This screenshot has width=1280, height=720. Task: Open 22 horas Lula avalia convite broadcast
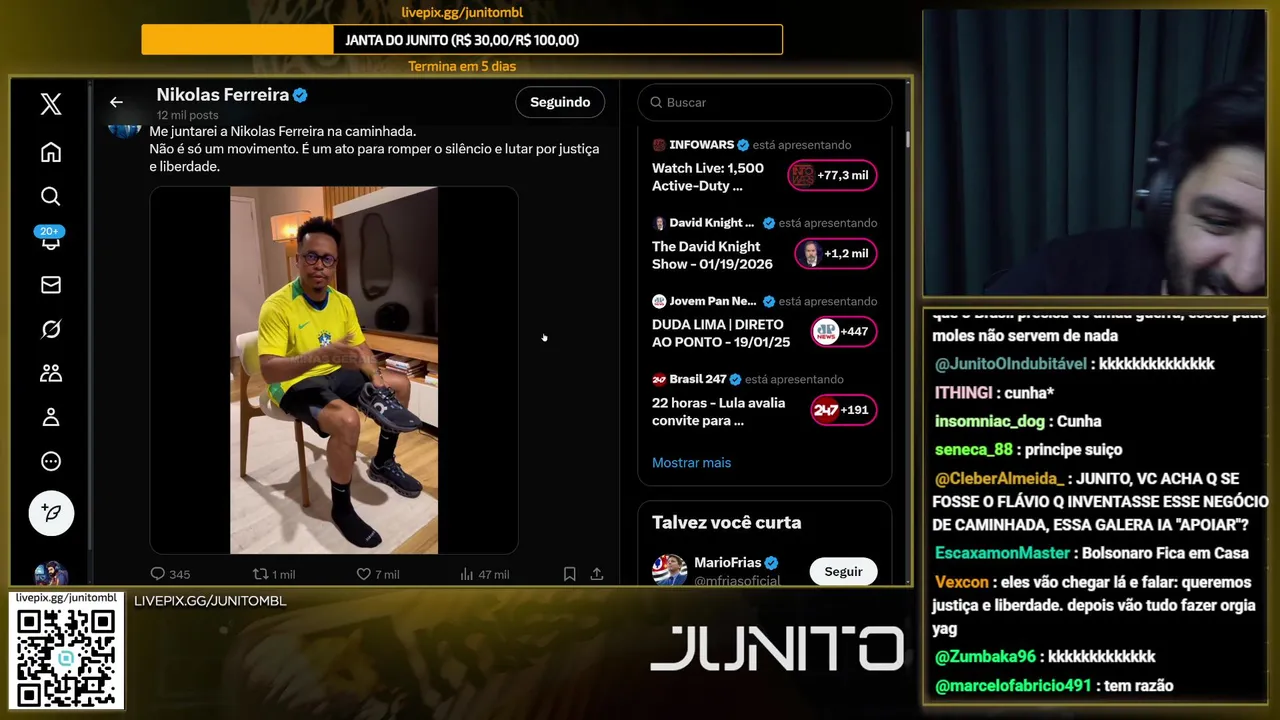pyautogui.click(x=718, y=411)
